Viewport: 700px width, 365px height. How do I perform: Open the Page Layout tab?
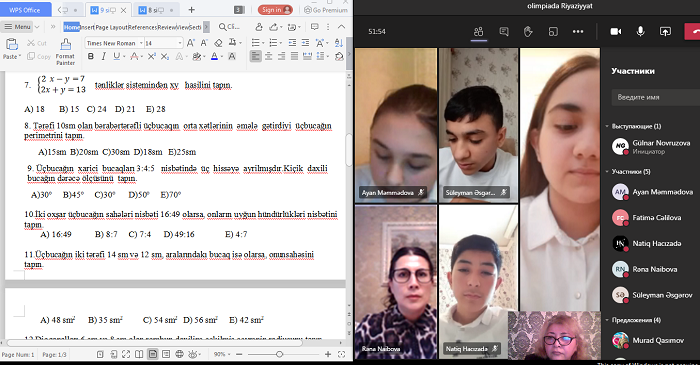coord(111,27)
